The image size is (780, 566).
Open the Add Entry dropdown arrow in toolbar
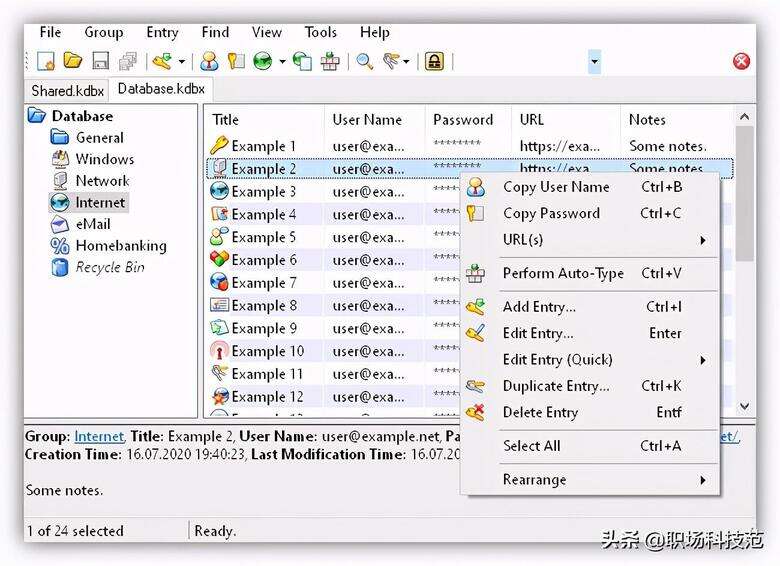point(182,62)
